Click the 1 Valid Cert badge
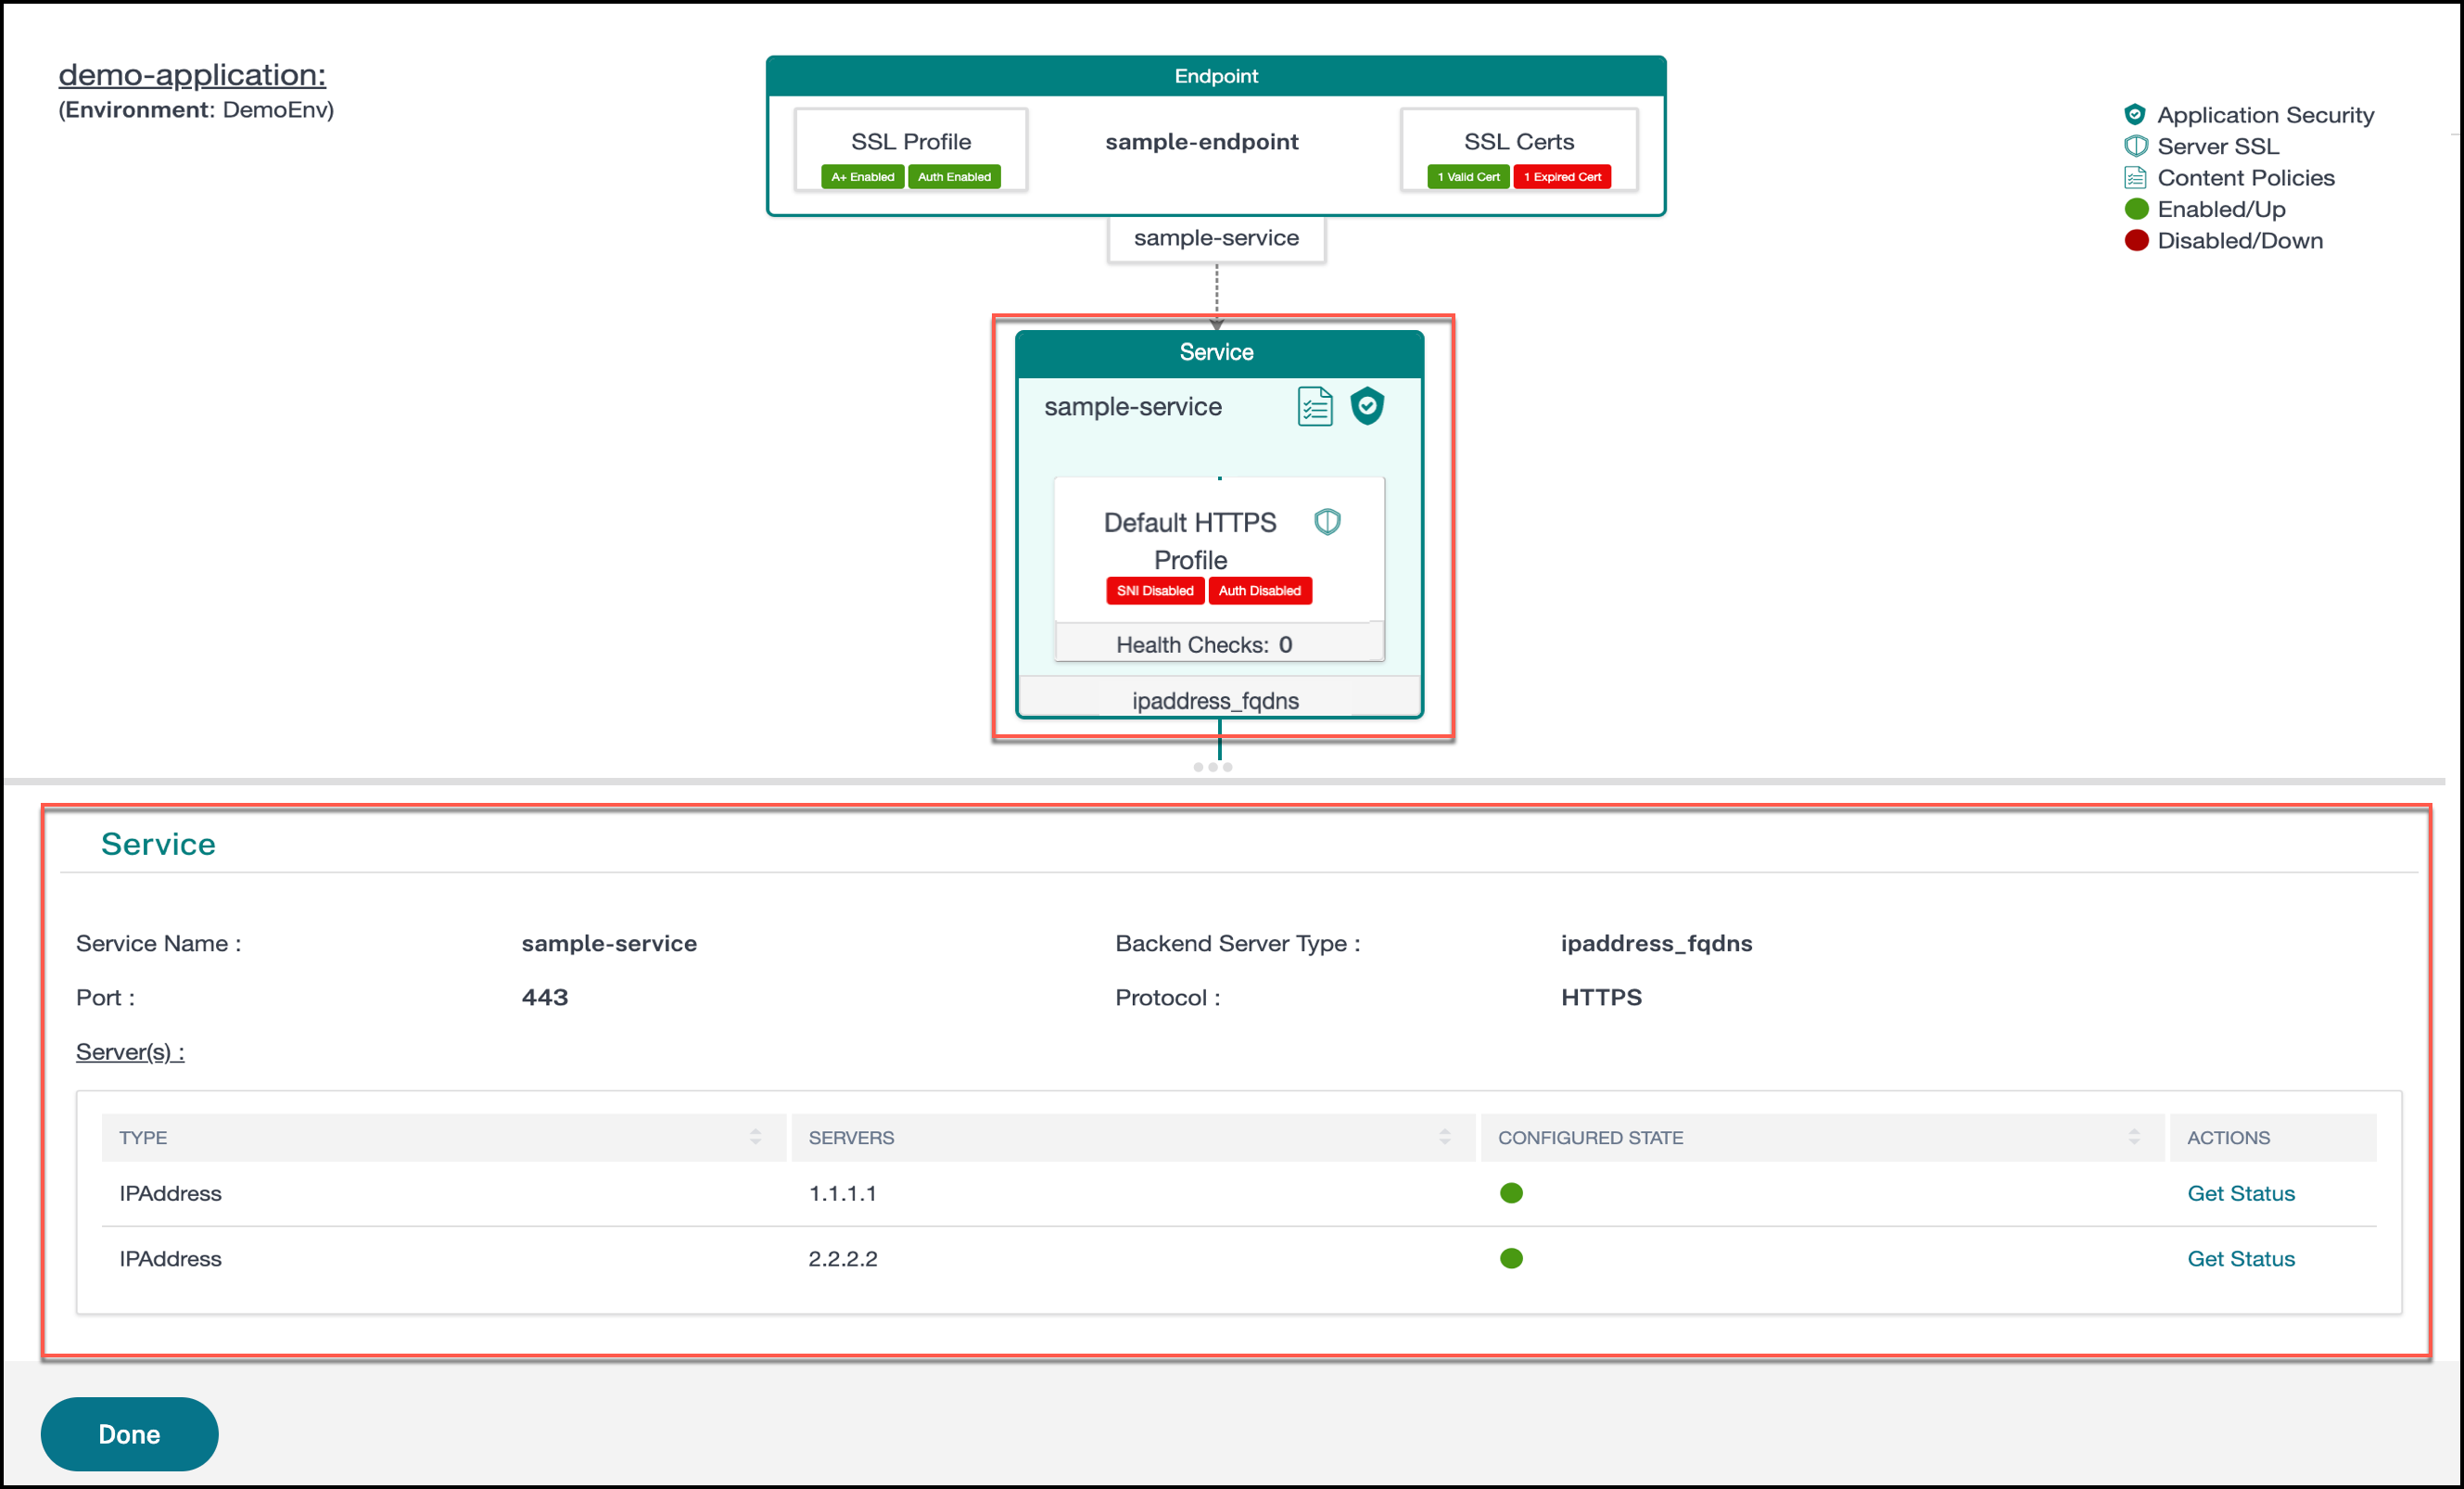This screenshot has height=1489, width=2464. [1468, 177]
